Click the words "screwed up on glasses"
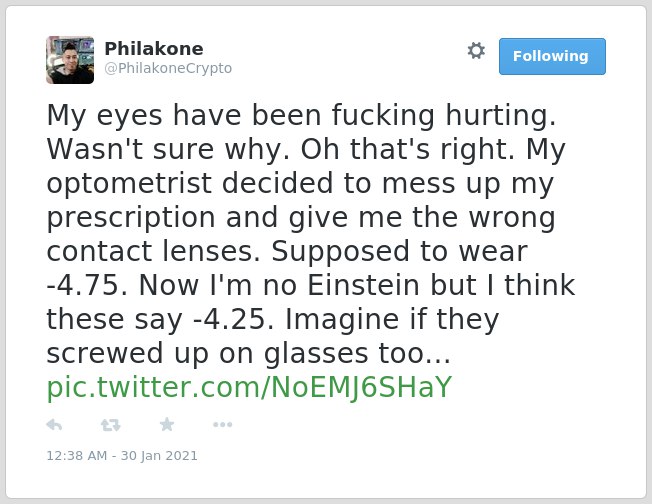 pos(207,353)
